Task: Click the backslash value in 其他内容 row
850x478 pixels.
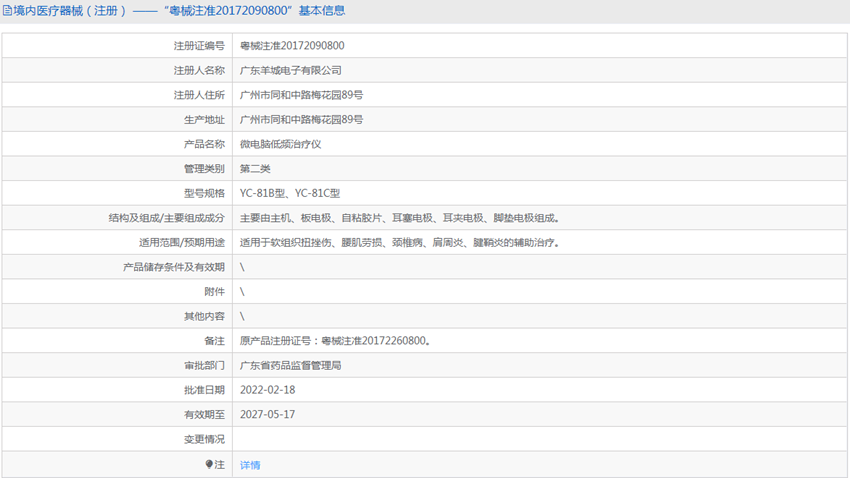Action: click(x=242, y=316)
